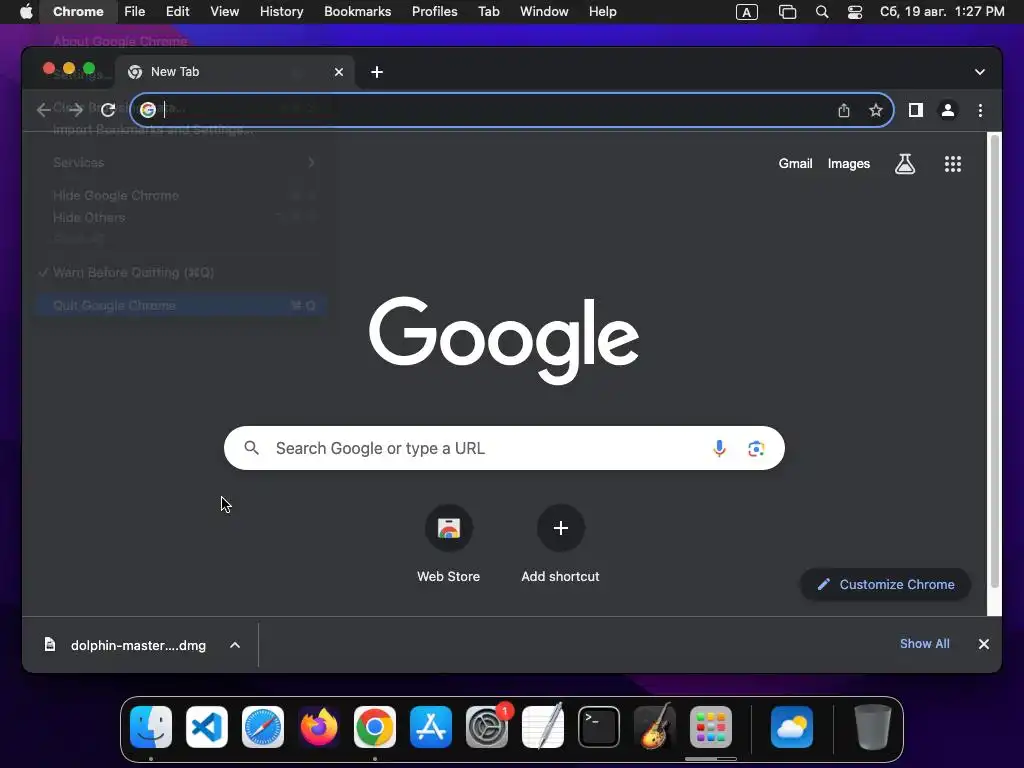
Task: Click the Stage Manager windows icon in menu bar
Action: point(787,12)
